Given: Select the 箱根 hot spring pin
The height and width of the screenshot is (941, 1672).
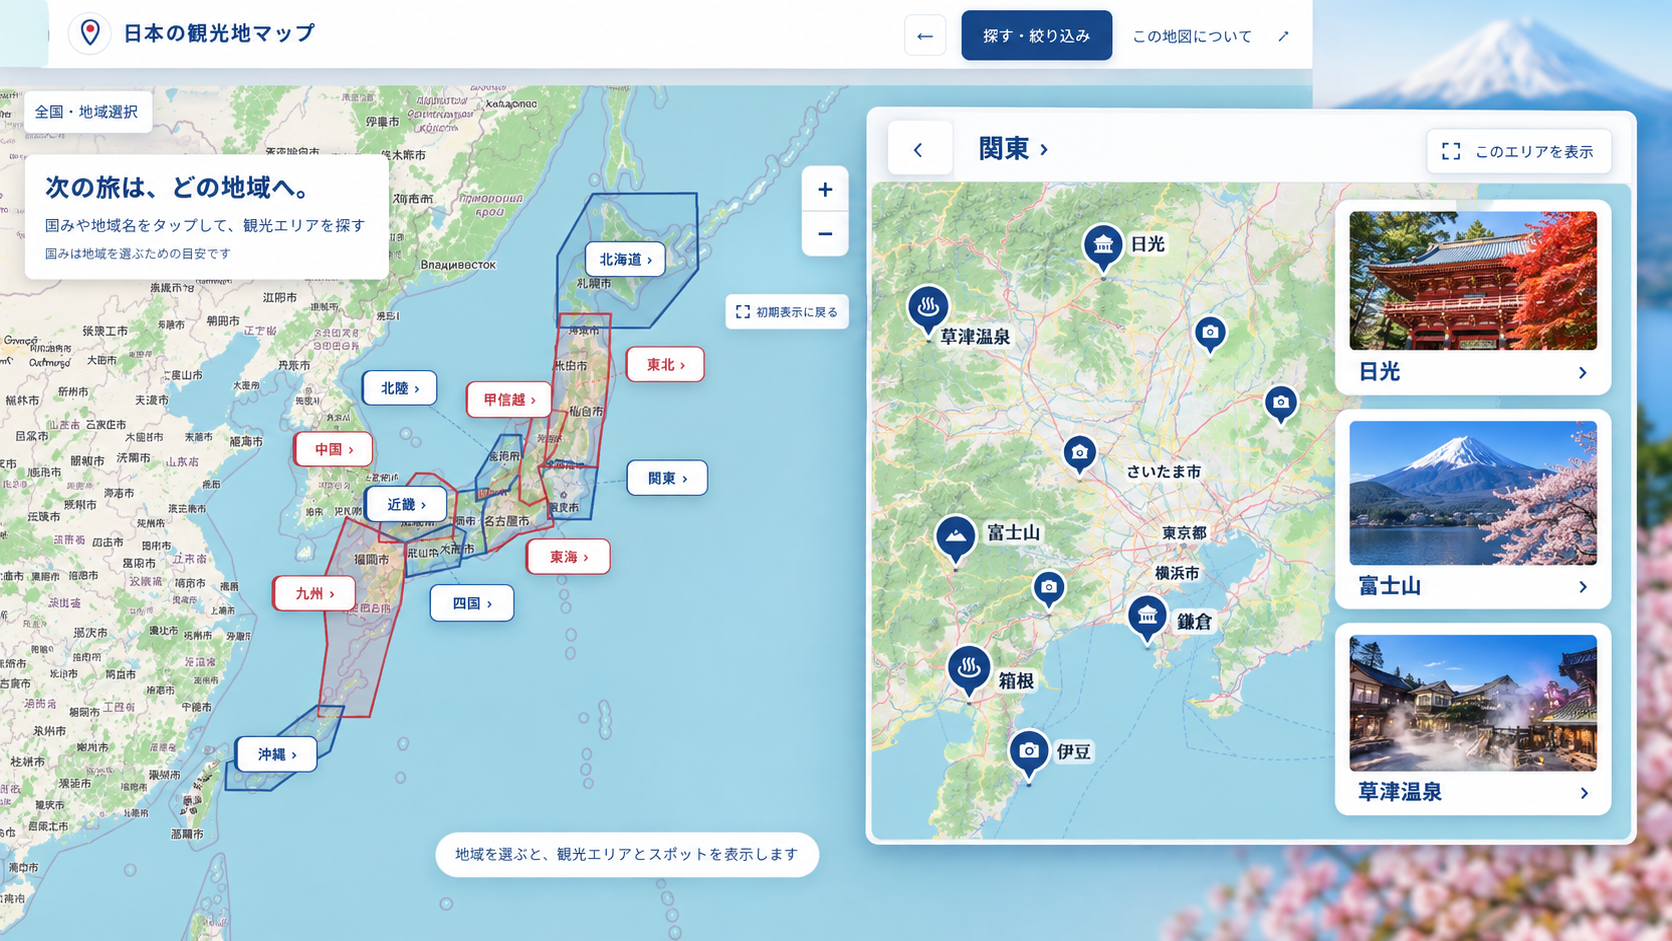Looking at the screenshot, I should coord(968,670).
